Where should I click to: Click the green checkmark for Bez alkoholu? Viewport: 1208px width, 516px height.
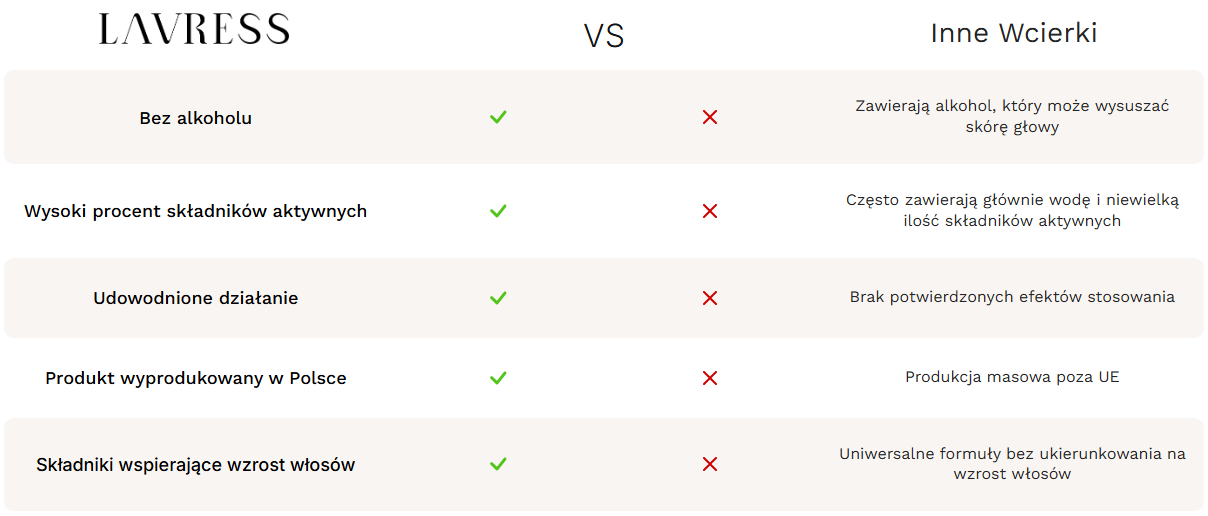[498, 117]
